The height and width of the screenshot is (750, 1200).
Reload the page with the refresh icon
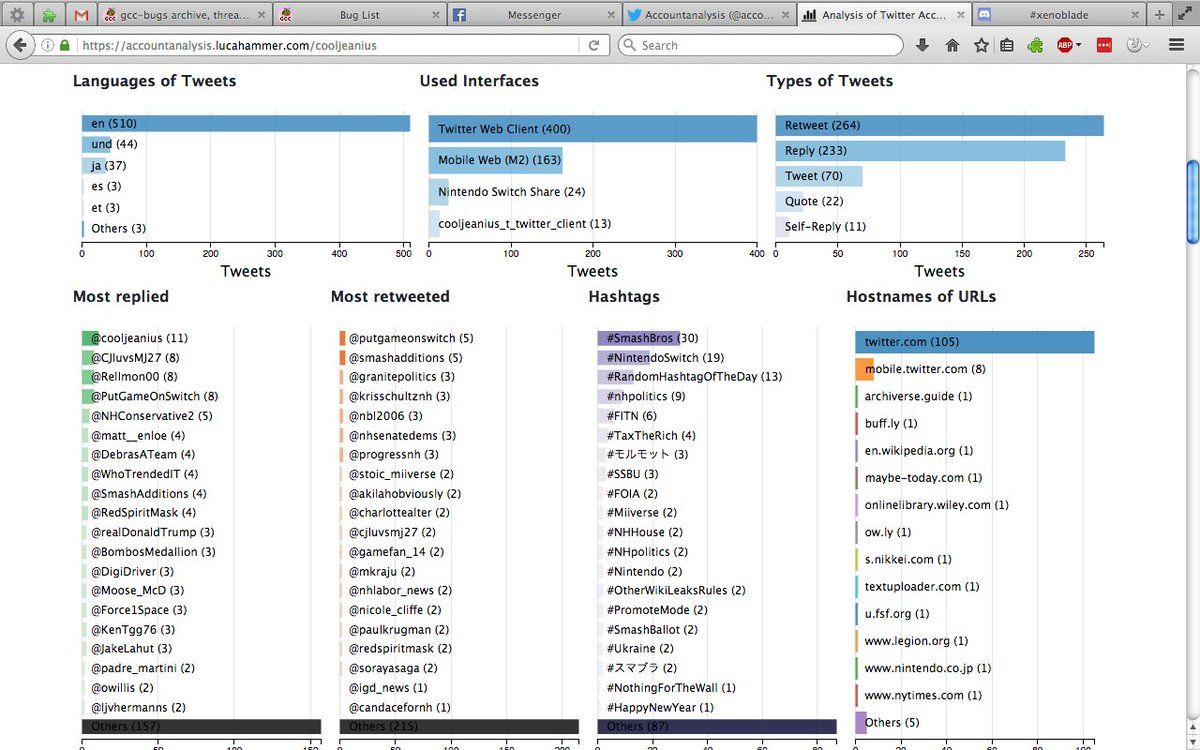[x=594, y=45]
